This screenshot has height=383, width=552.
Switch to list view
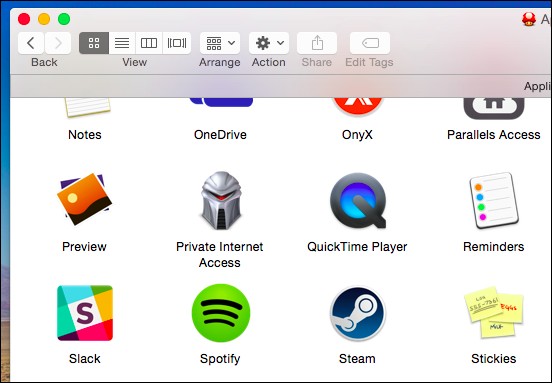pyautogui.click(x=122, y=43)
